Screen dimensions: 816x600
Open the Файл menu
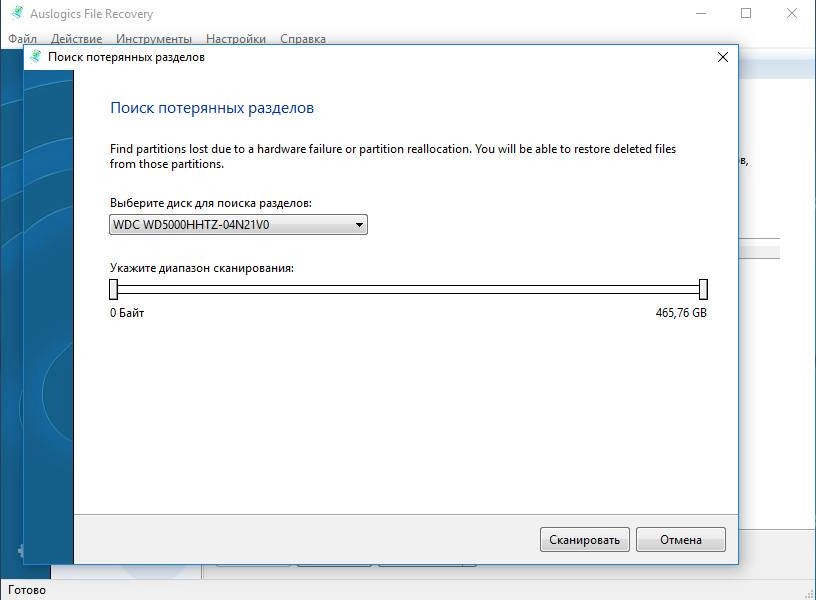[22, 39]
